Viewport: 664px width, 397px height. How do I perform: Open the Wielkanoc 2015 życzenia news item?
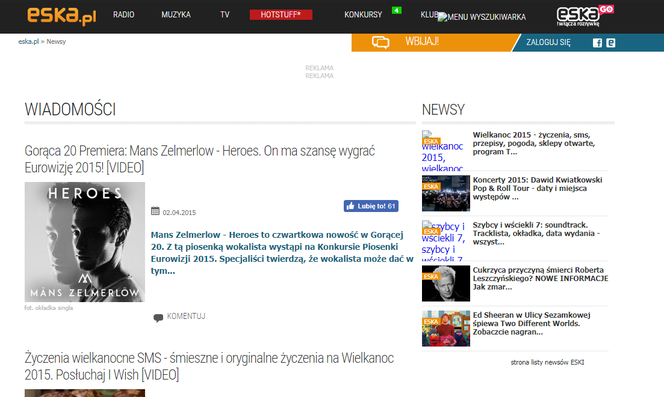(x=534, y=143)
